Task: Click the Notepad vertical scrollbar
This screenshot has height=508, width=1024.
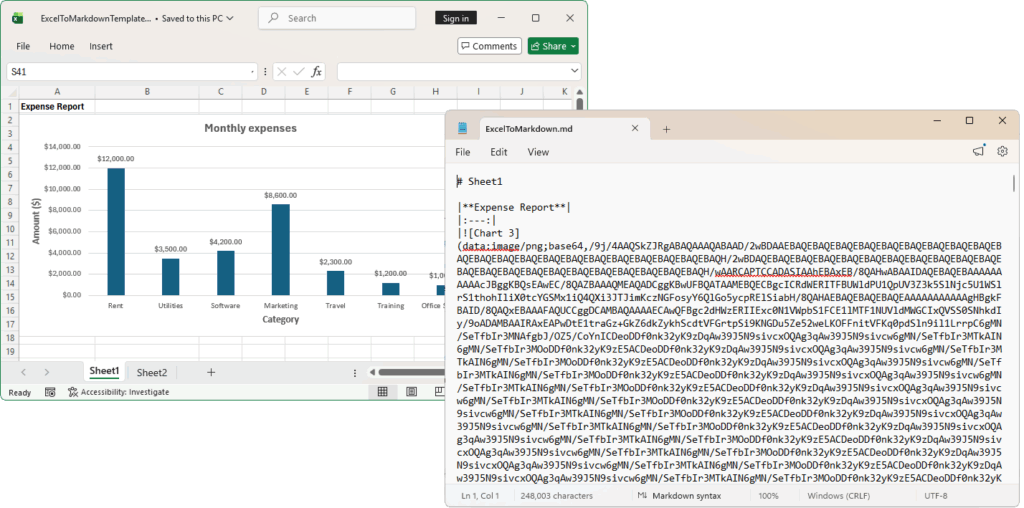Action: 1014,182
